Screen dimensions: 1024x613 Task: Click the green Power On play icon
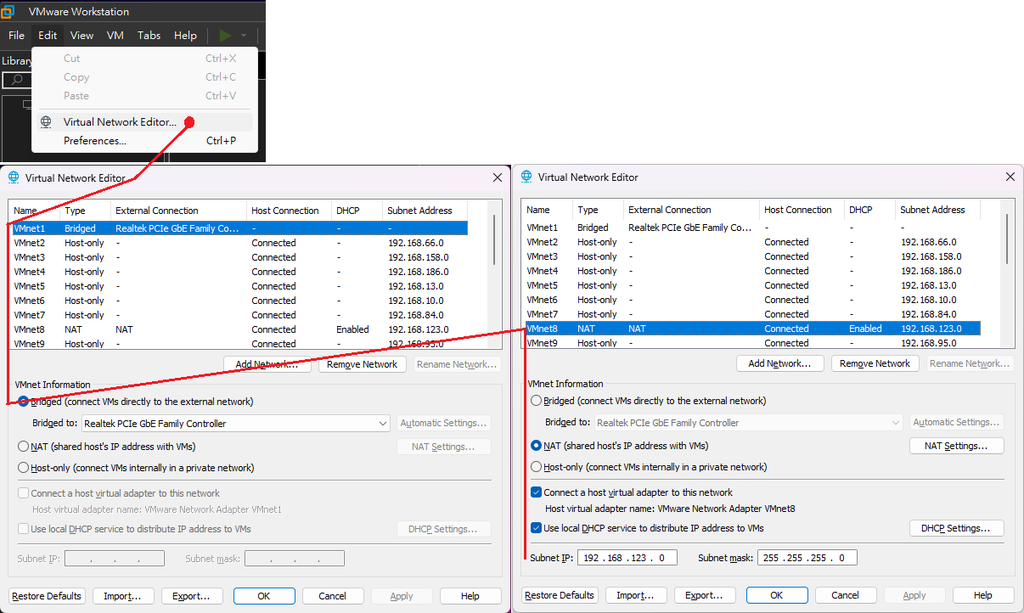[x=225, y=35]
